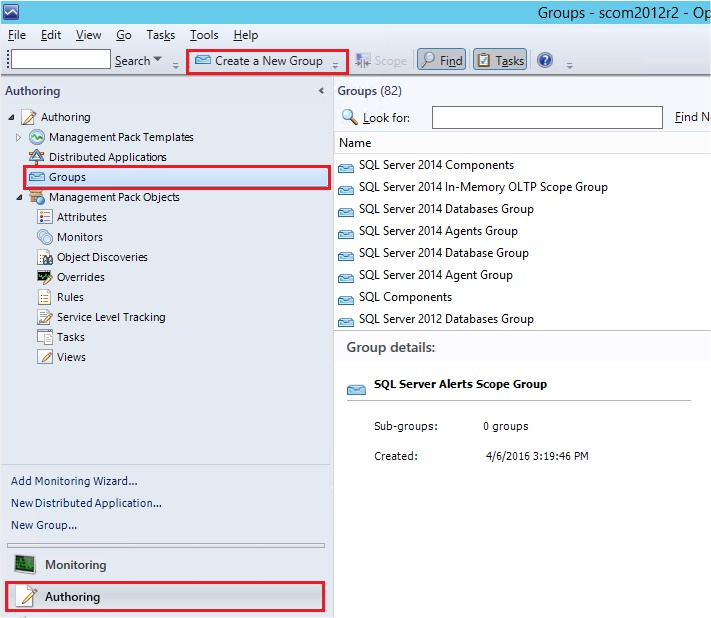Click Management Pack Templates icon

[37, 137]
